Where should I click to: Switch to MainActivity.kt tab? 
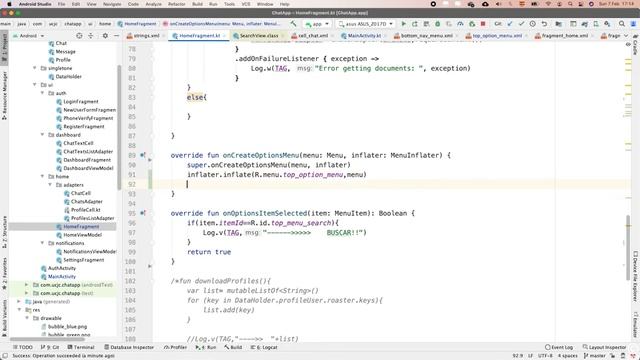coord(364,36)
